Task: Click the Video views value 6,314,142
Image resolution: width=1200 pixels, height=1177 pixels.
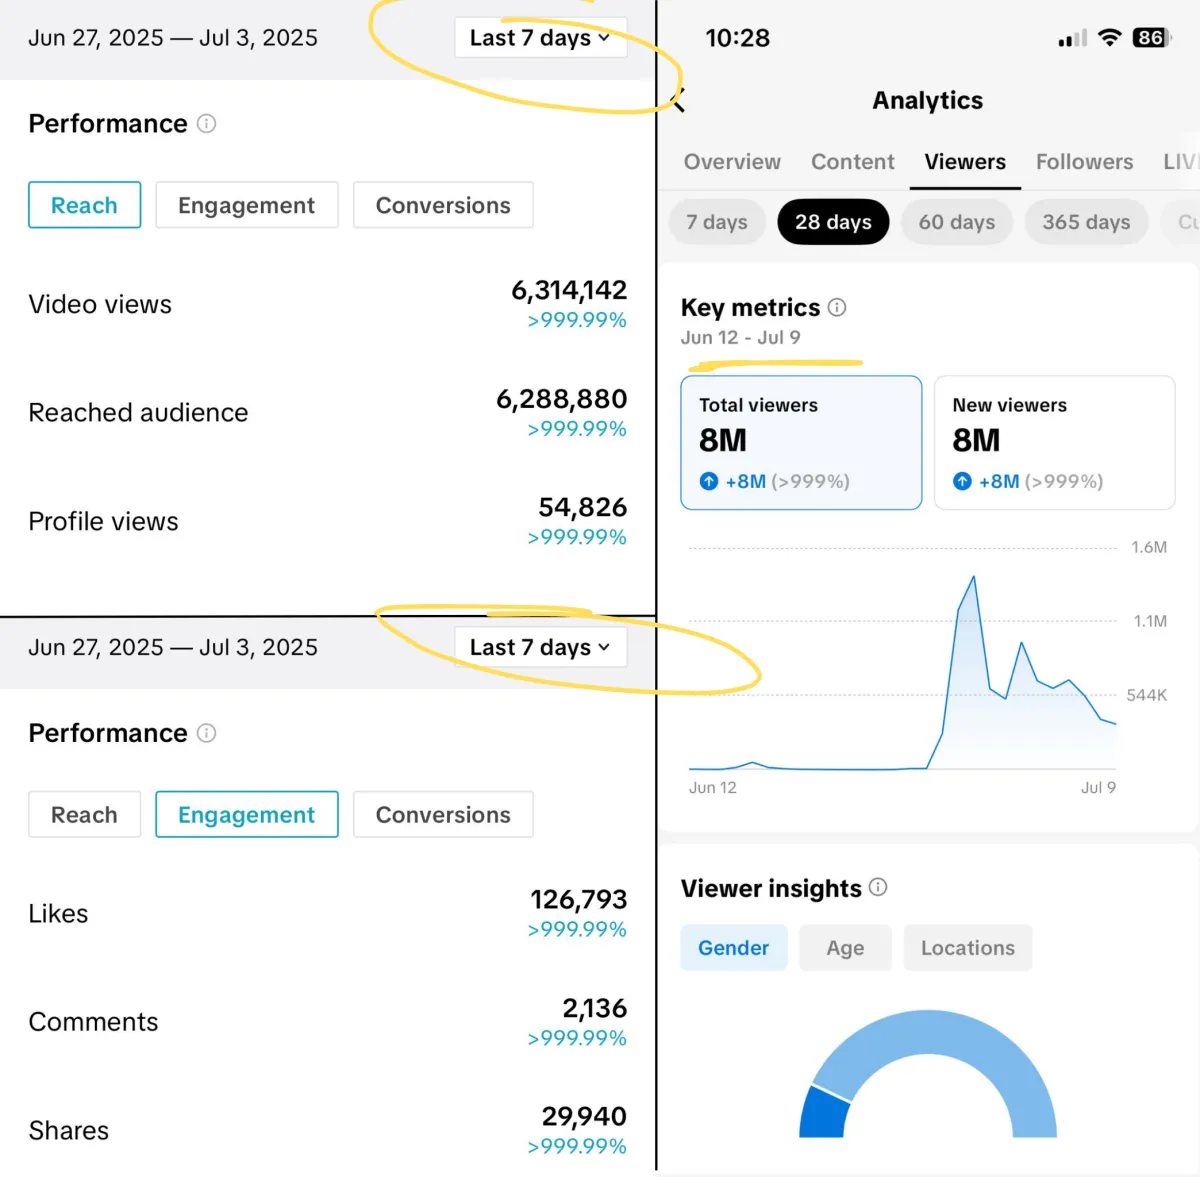Action: [569, 290]
